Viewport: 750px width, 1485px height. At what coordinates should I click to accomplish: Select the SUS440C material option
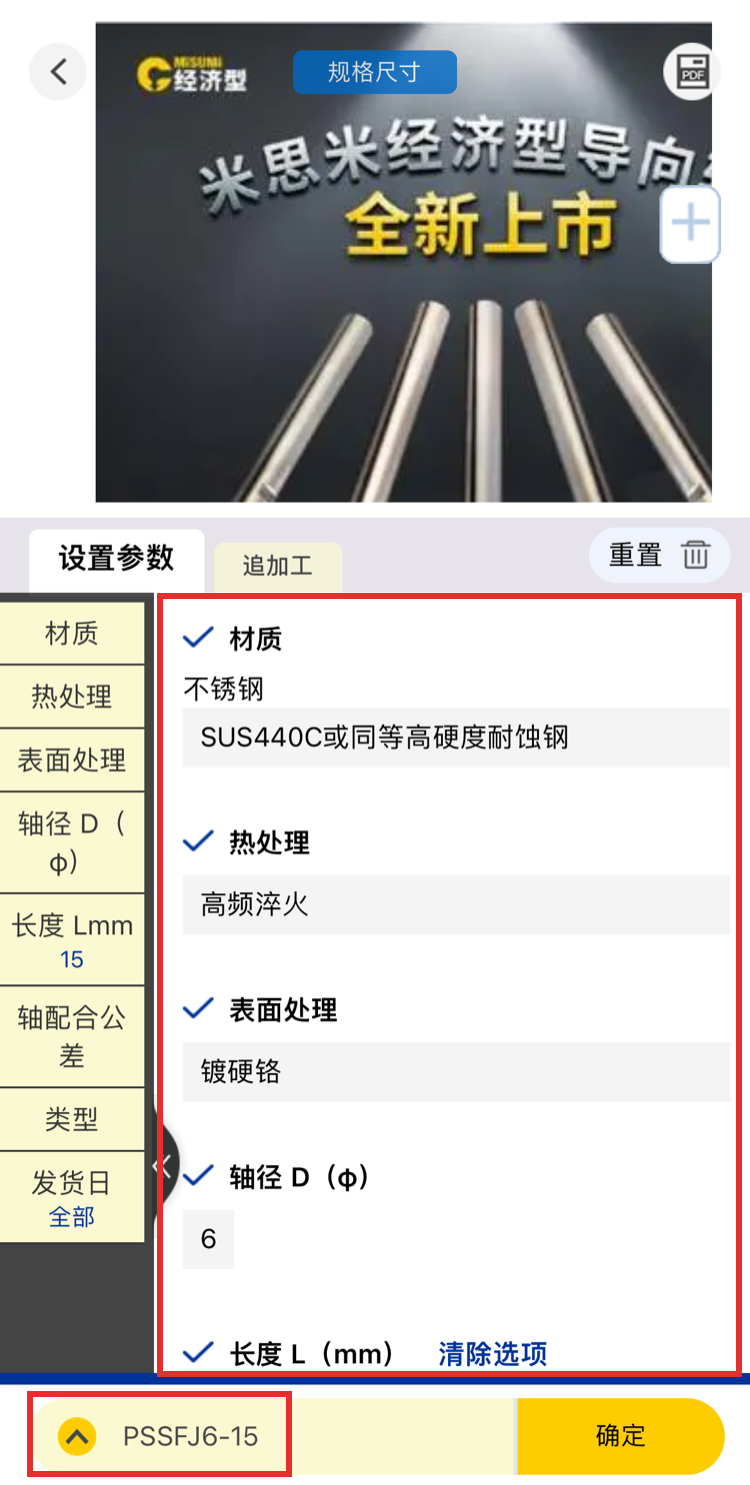click(456, 738)
